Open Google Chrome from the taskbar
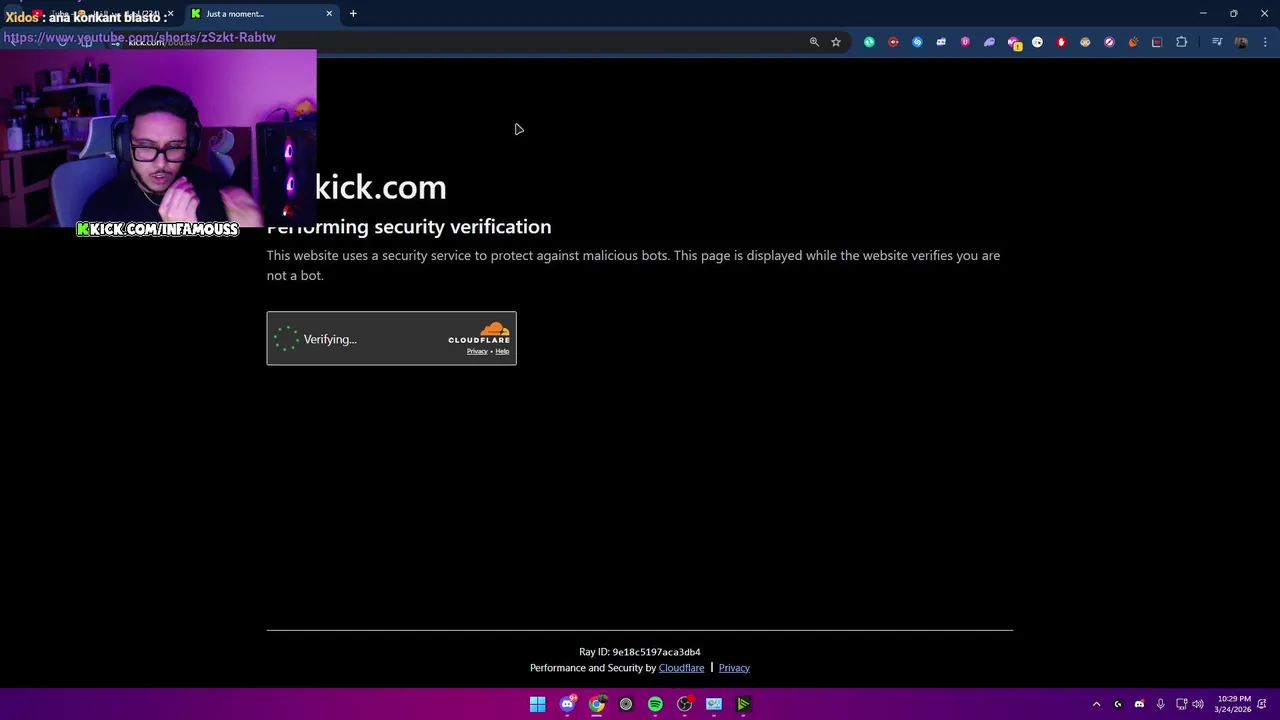The height and width of the screenshot is (720, 1280). (597, 704)
